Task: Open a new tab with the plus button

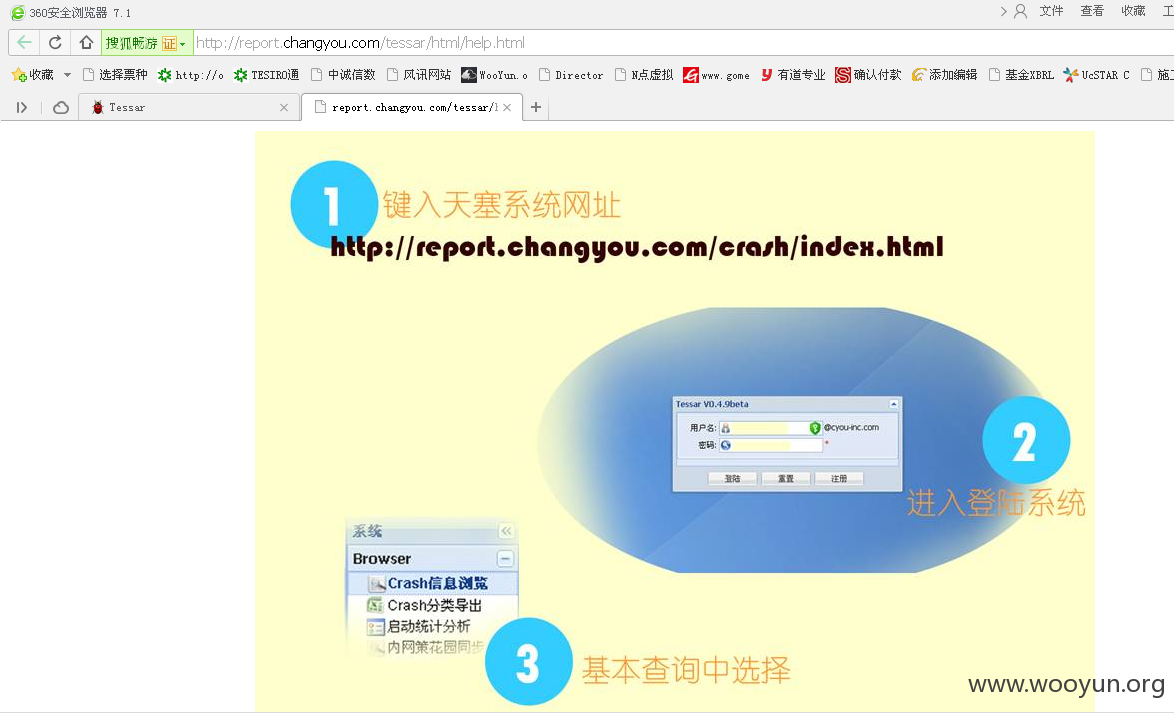Action: coord(535,107)
